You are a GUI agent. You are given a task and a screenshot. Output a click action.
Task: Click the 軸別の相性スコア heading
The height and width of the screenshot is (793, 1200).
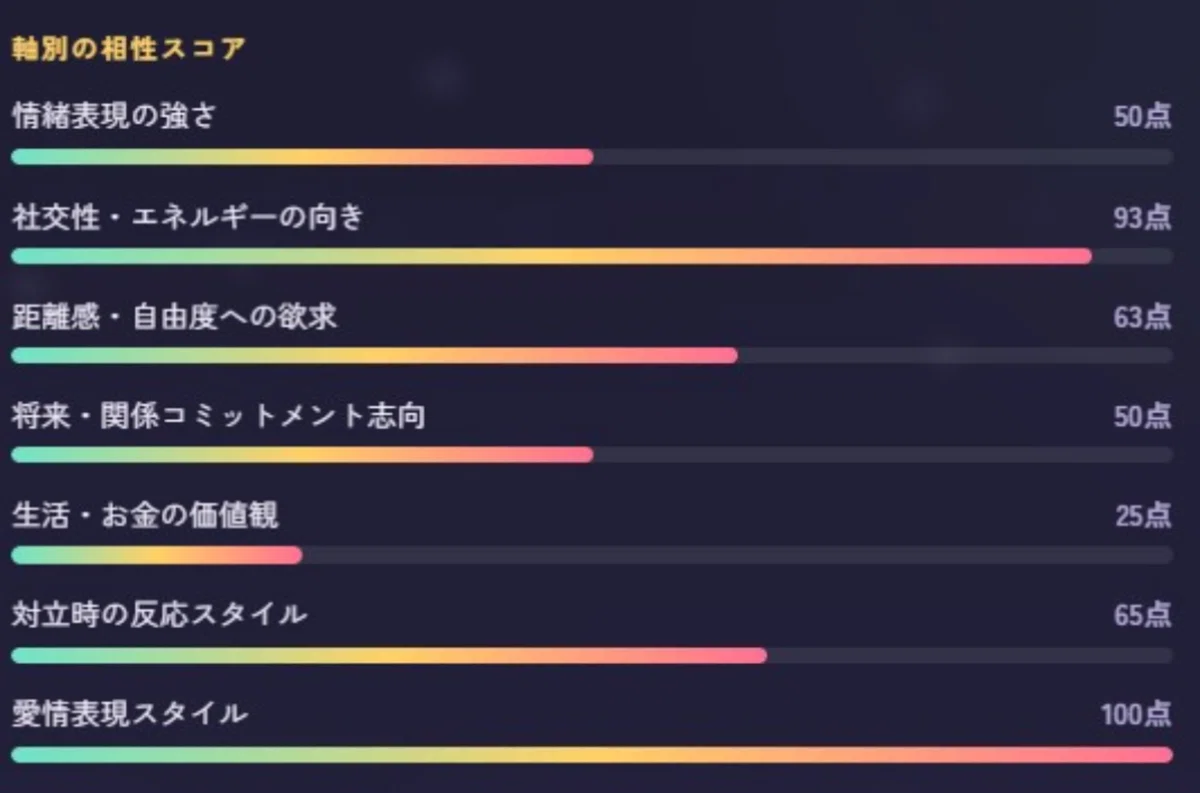point(128,49)
